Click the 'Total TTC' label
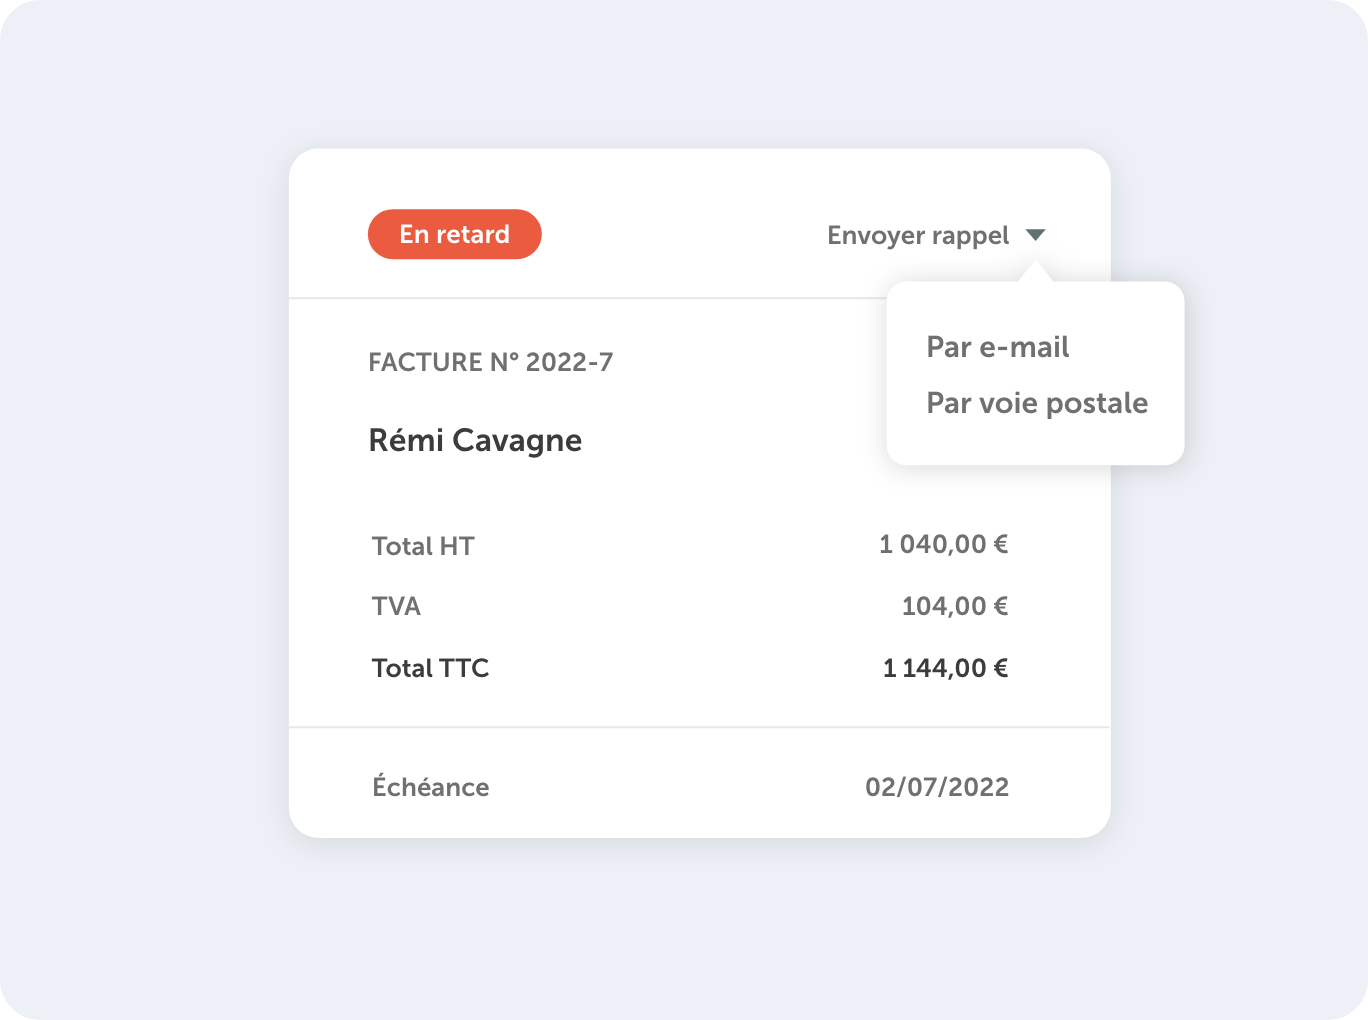 pyautogui.click(x=430, y=668)
